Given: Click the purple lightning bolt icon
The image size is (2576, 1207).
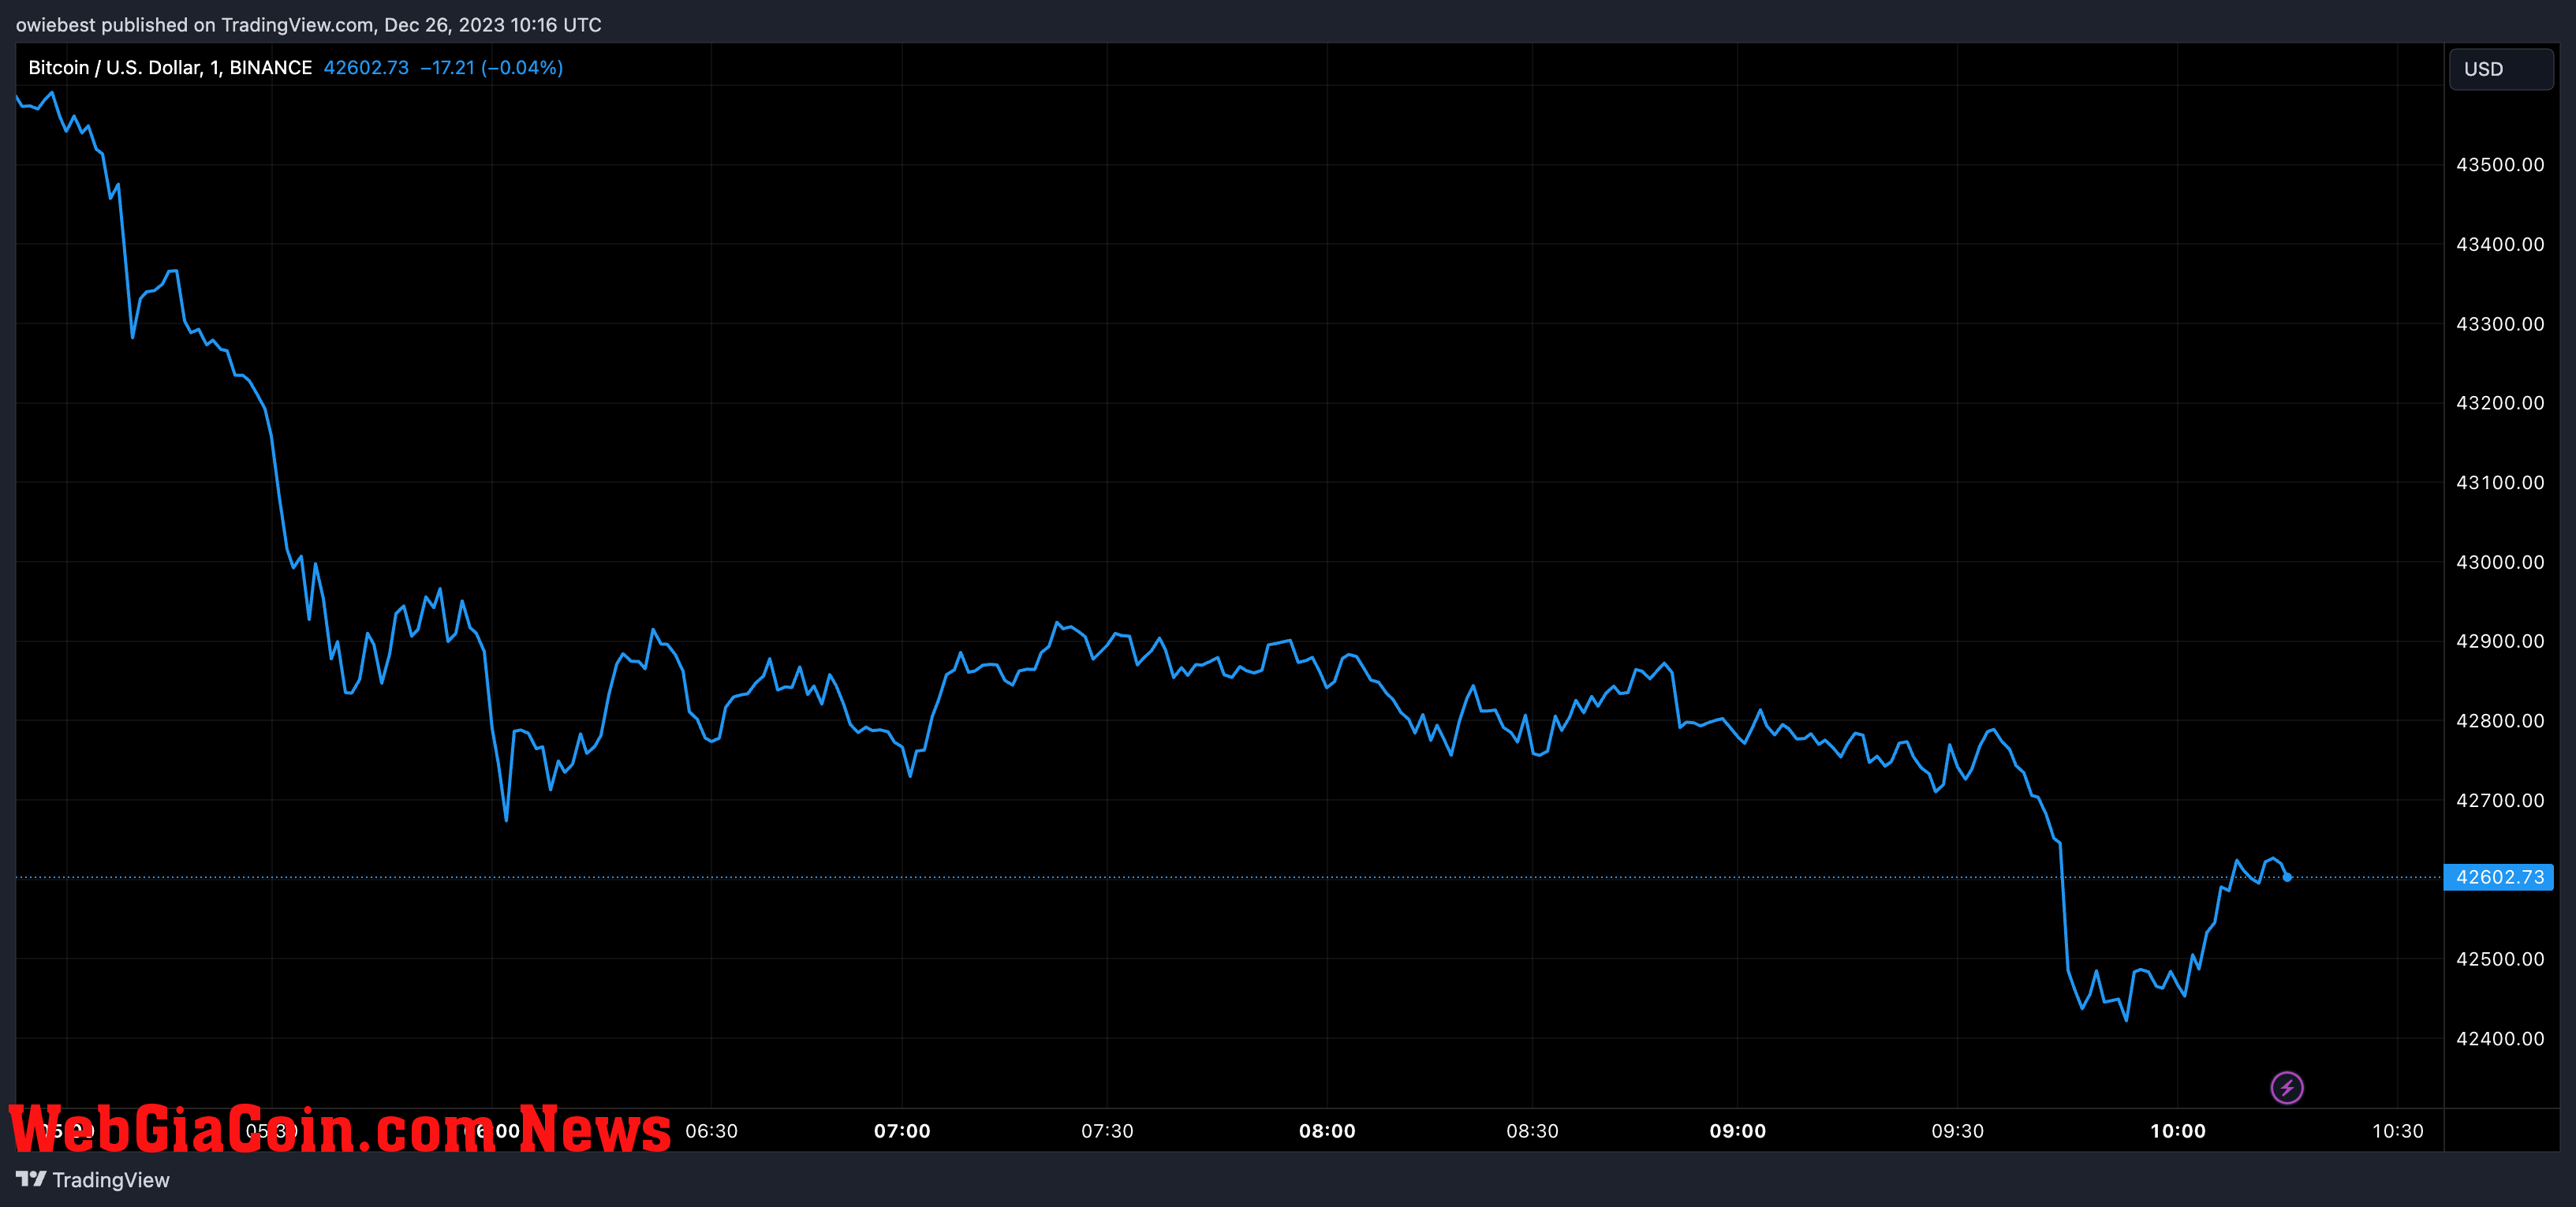Looking at the screenshot, I should pos(2287,1087).
